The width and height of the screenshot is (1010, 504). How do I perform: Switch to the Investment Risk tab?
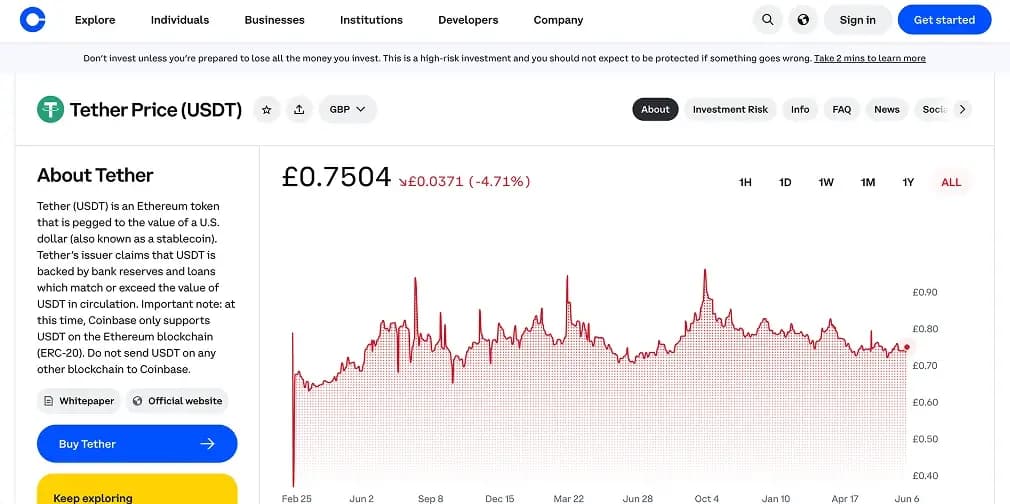(730, 110)
